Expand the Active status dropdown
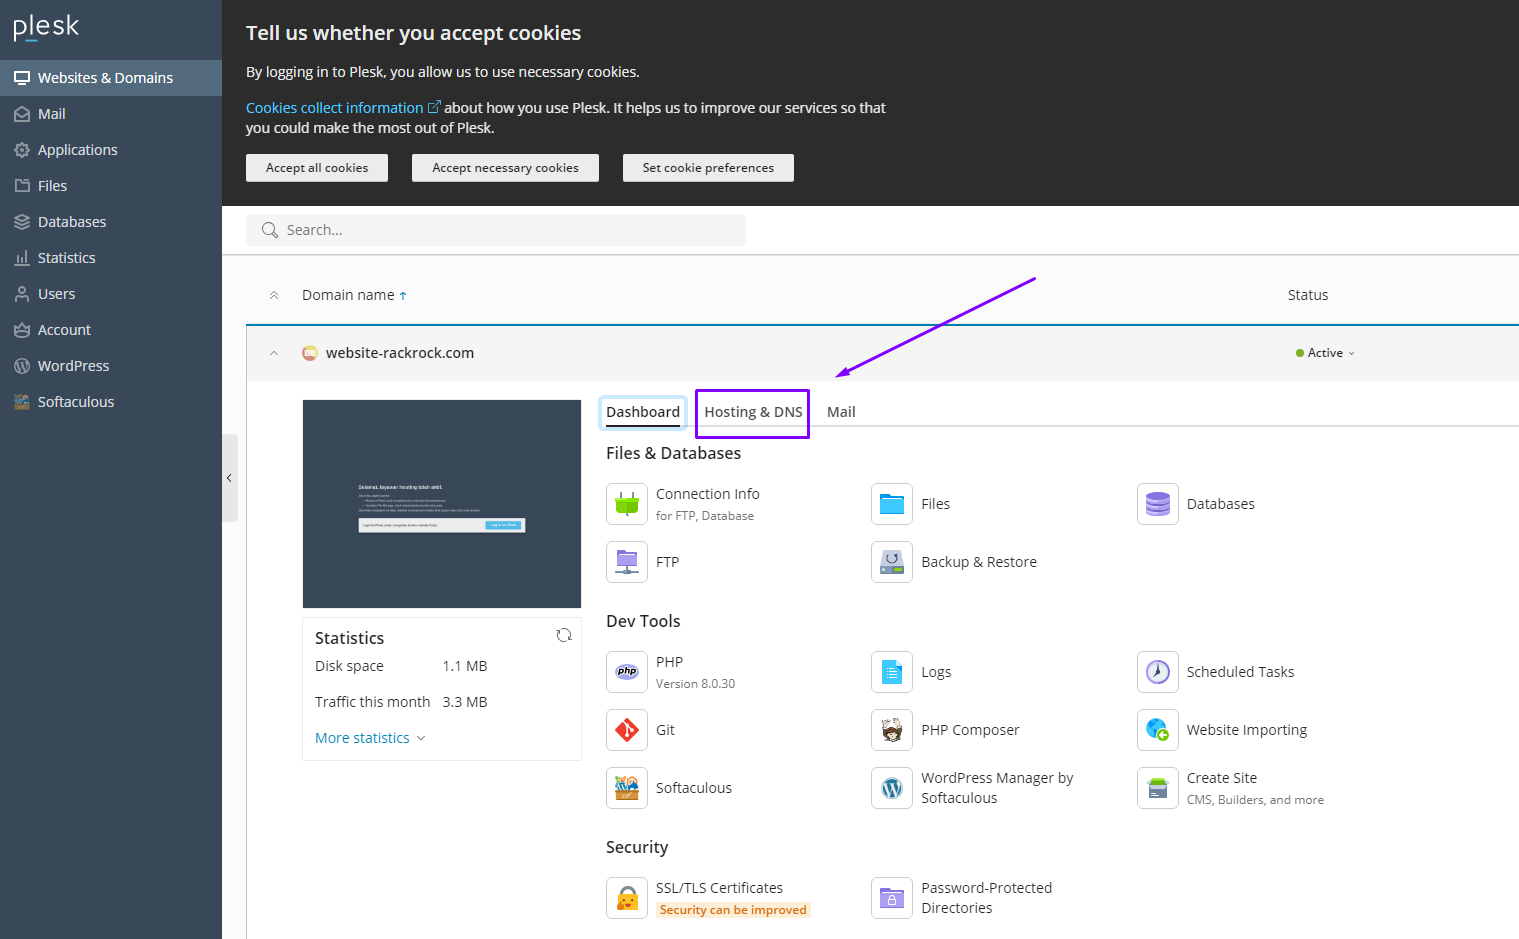 tap(1326, 353)
